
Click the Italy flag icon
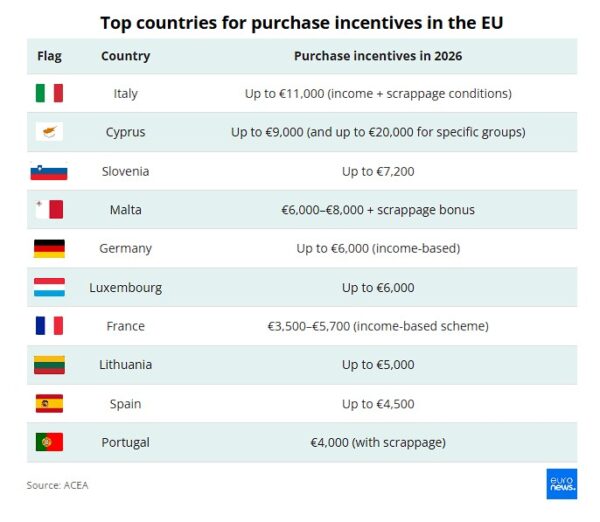(x=49, y=93)
